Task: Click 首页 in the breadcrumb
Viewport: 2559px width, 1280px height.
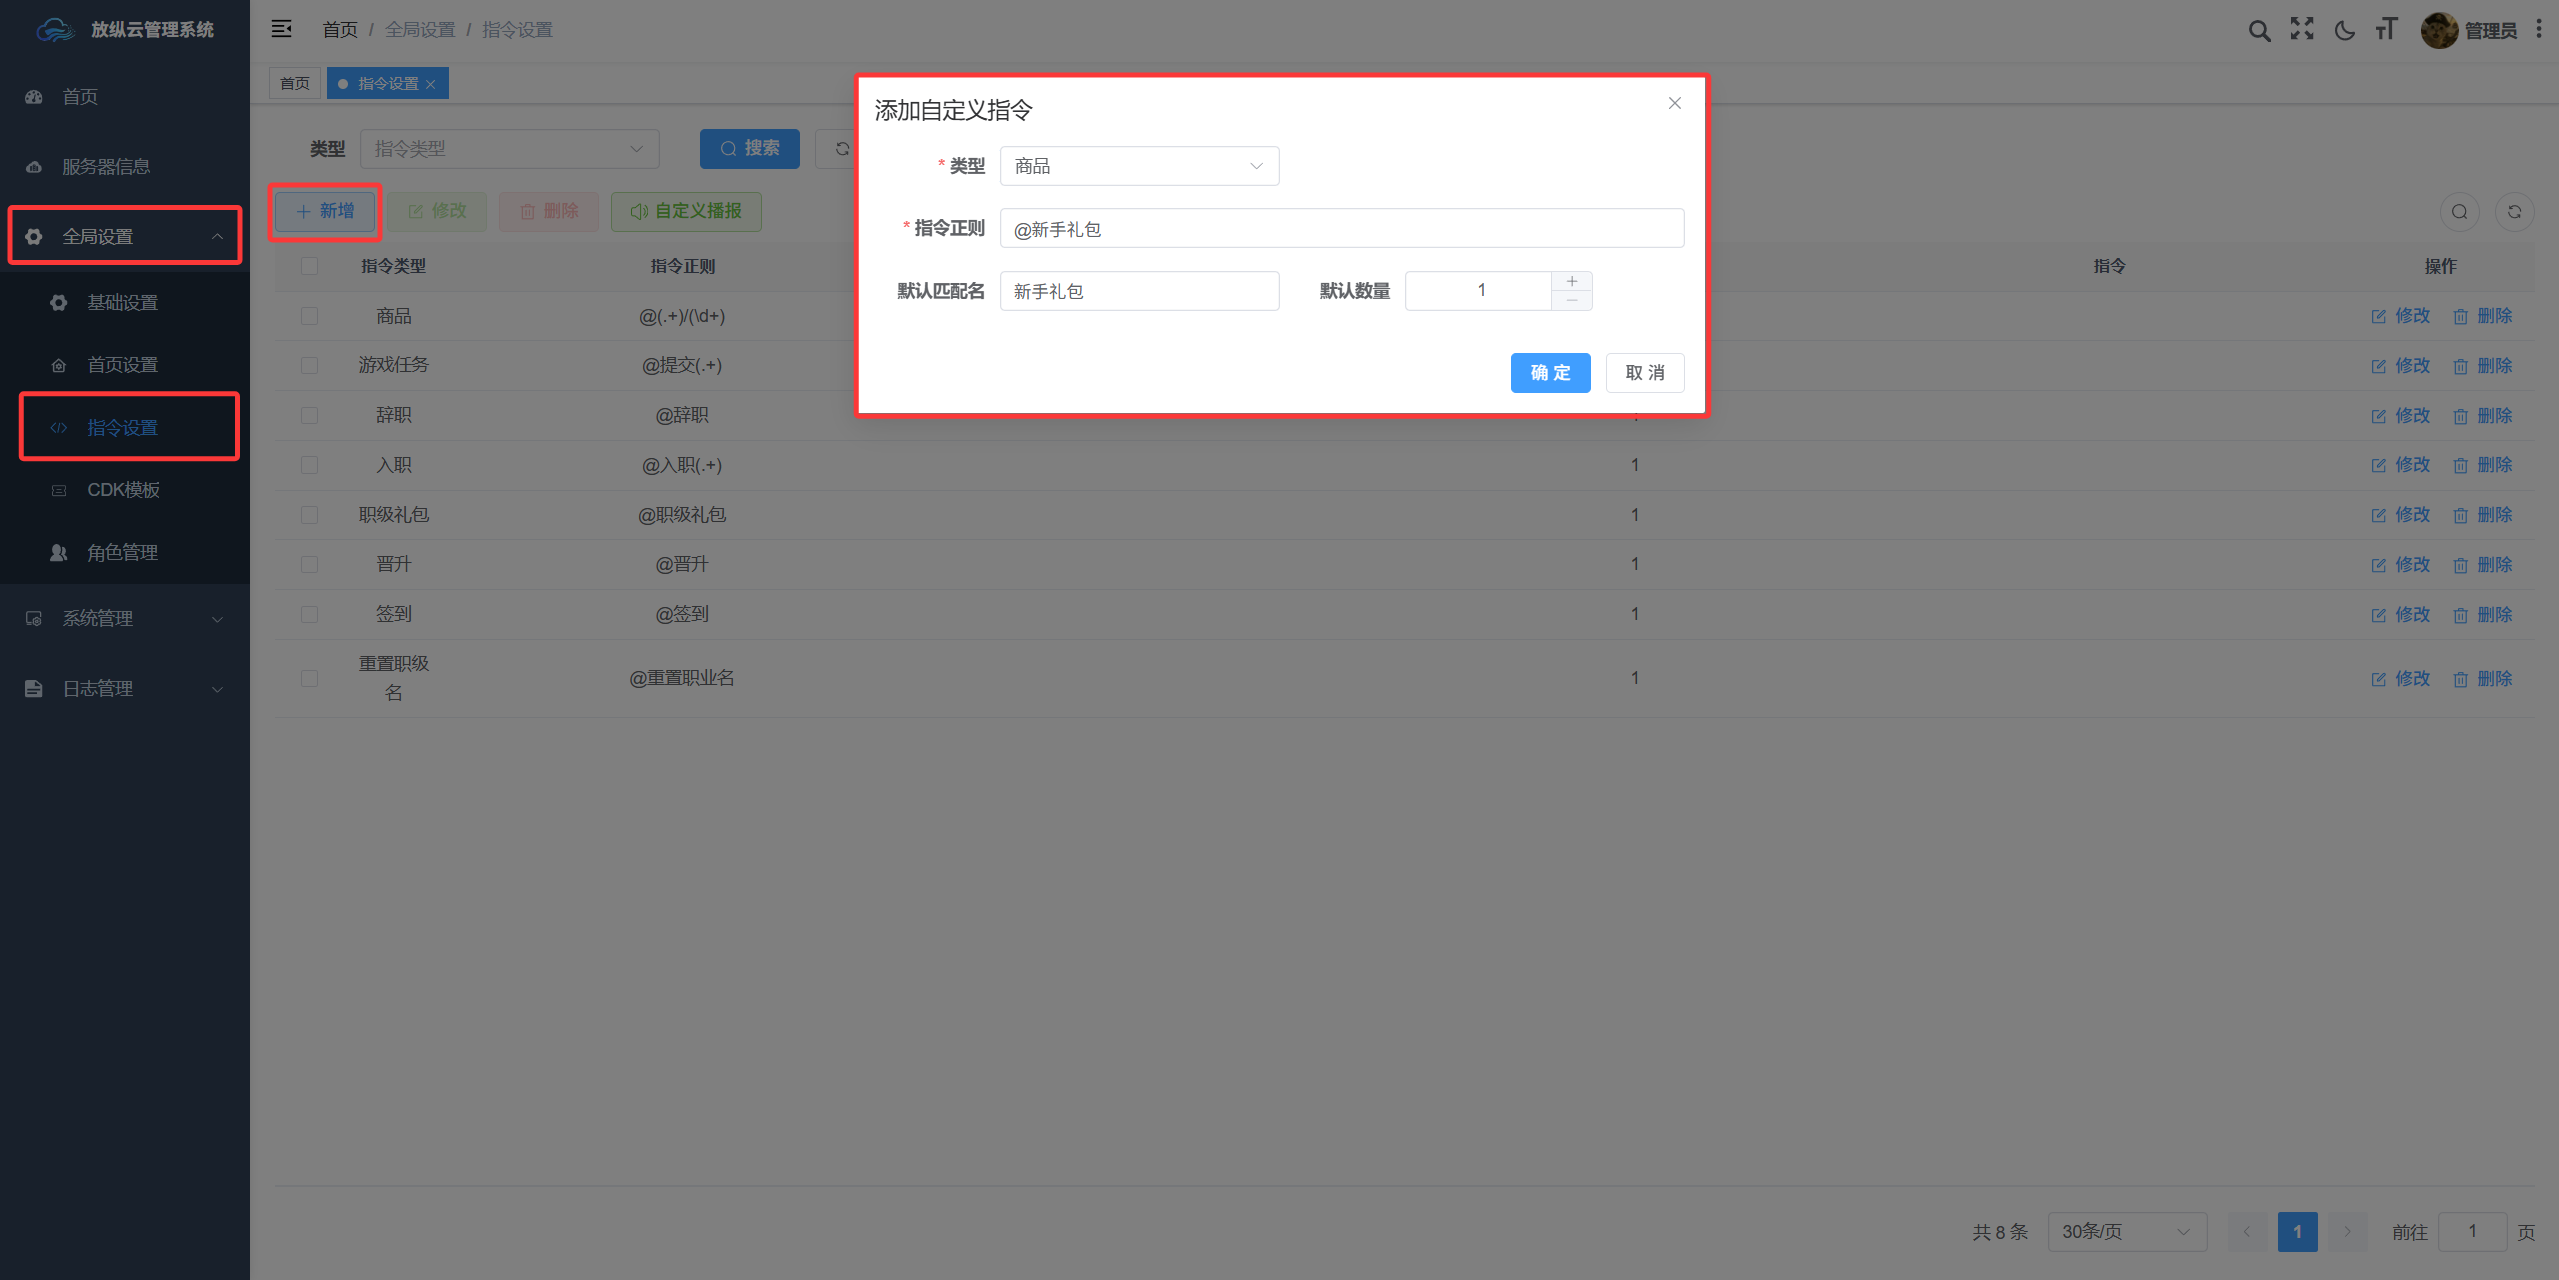Action: pos(340,30)
